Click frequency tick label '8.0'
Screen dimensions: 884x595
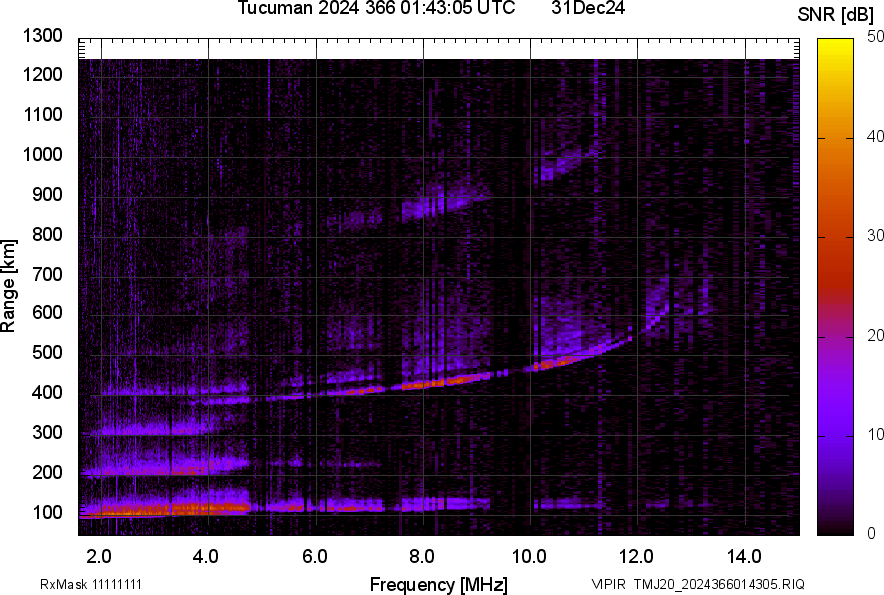tap(422, 557)
